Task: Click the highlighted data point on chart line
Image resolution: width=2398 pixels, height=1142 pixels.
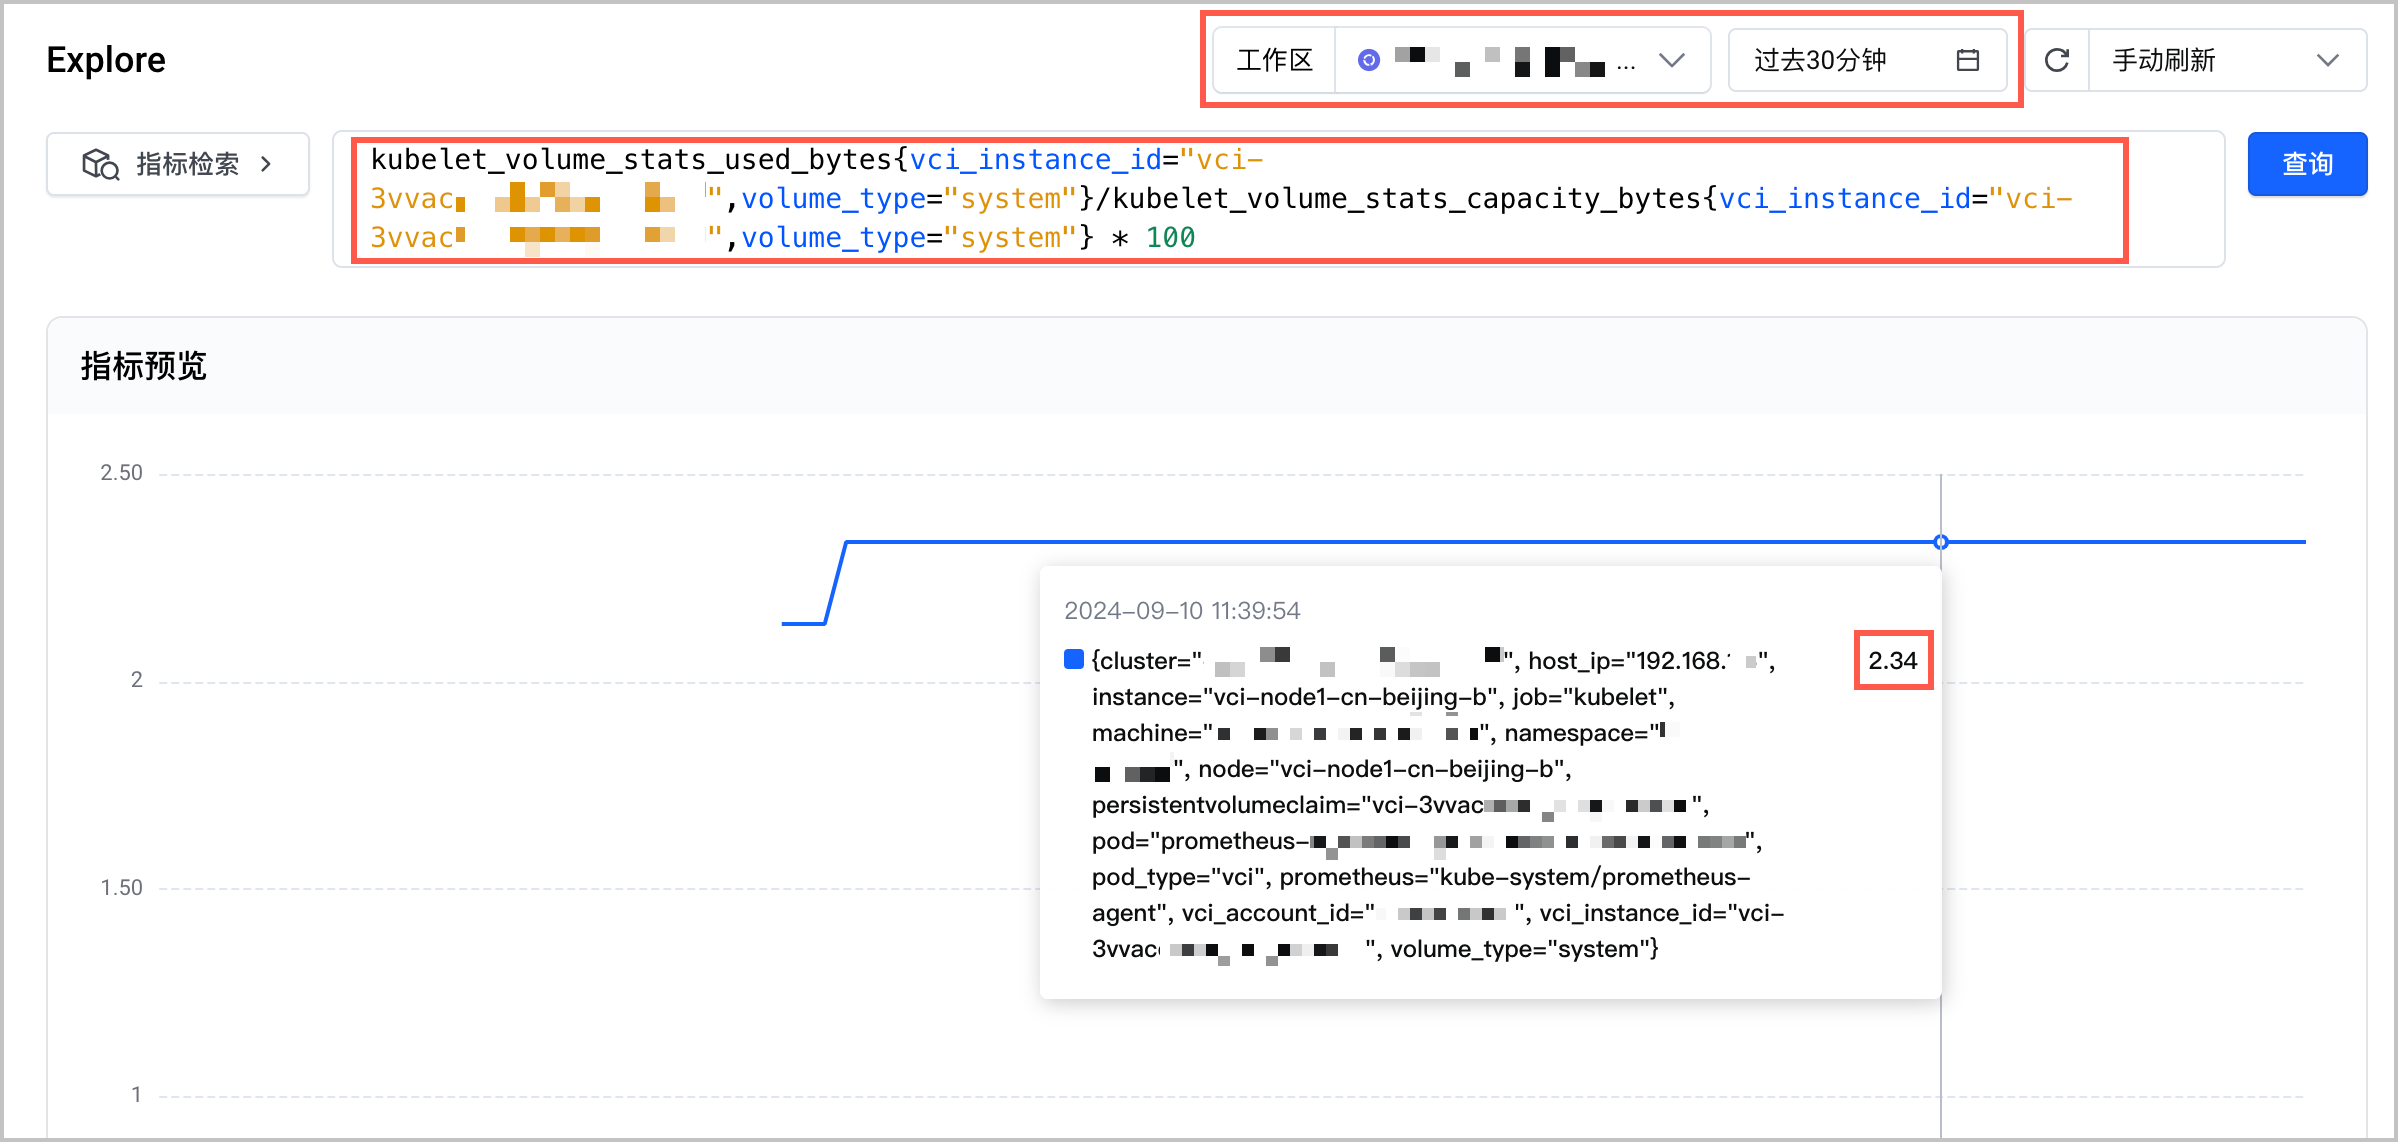Action: tap(1941, 542)
